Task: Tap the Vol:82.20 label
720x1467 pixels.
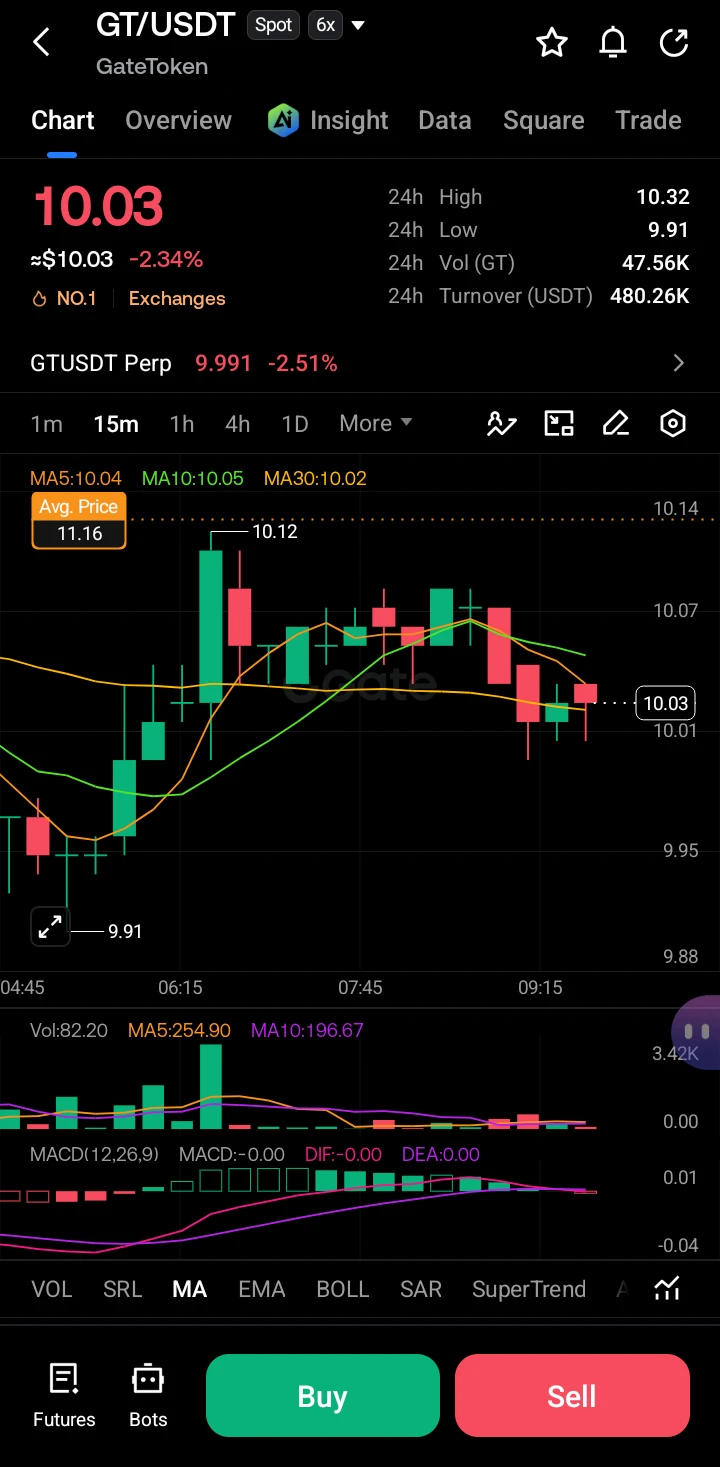Action: [69, 1030]
